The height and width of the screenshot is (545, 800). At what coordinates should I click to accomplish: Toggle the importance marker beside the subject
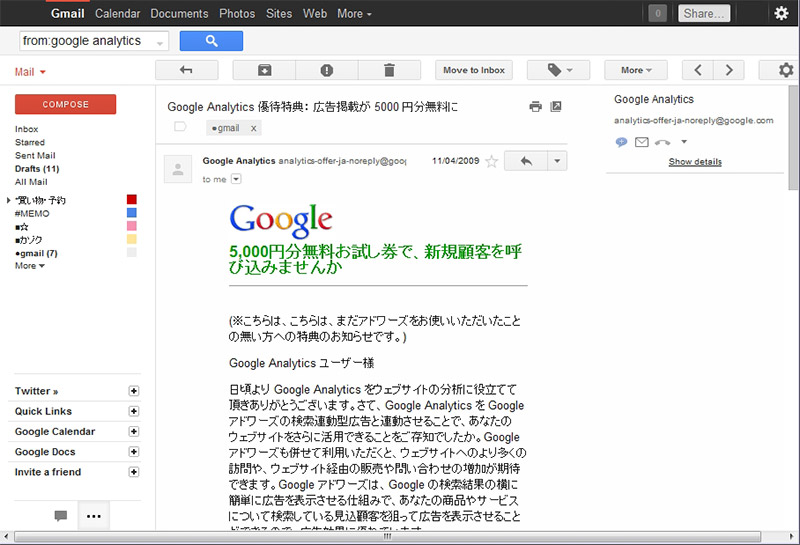coord(180,127)
